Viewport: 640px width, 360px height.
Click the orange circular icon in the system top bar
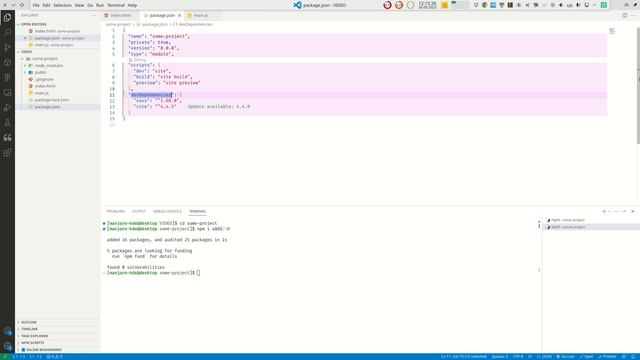(399, 5)
